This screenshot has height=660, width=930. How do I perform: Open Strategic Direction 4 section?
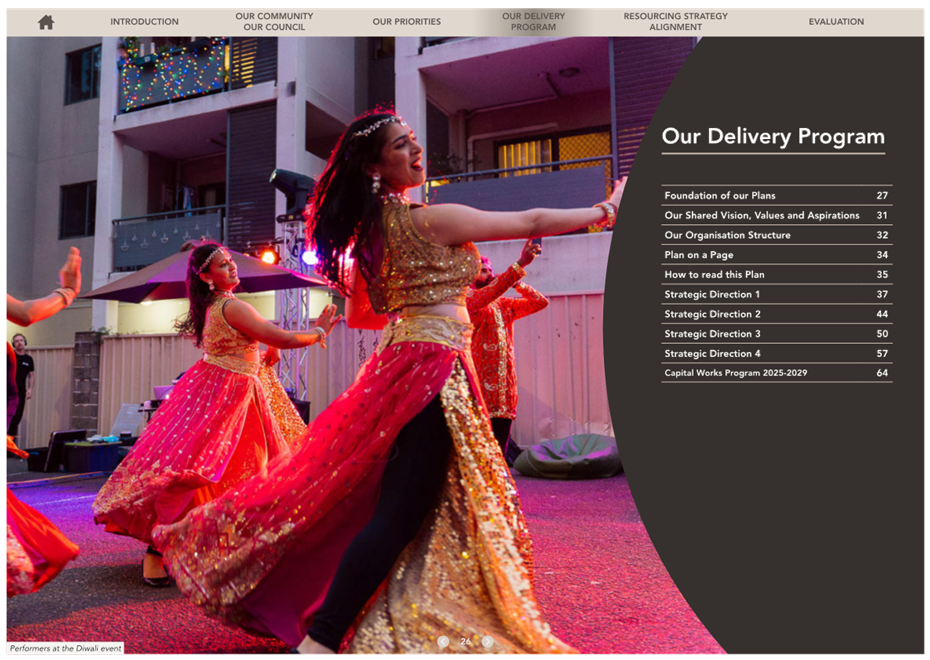(776, 353)
